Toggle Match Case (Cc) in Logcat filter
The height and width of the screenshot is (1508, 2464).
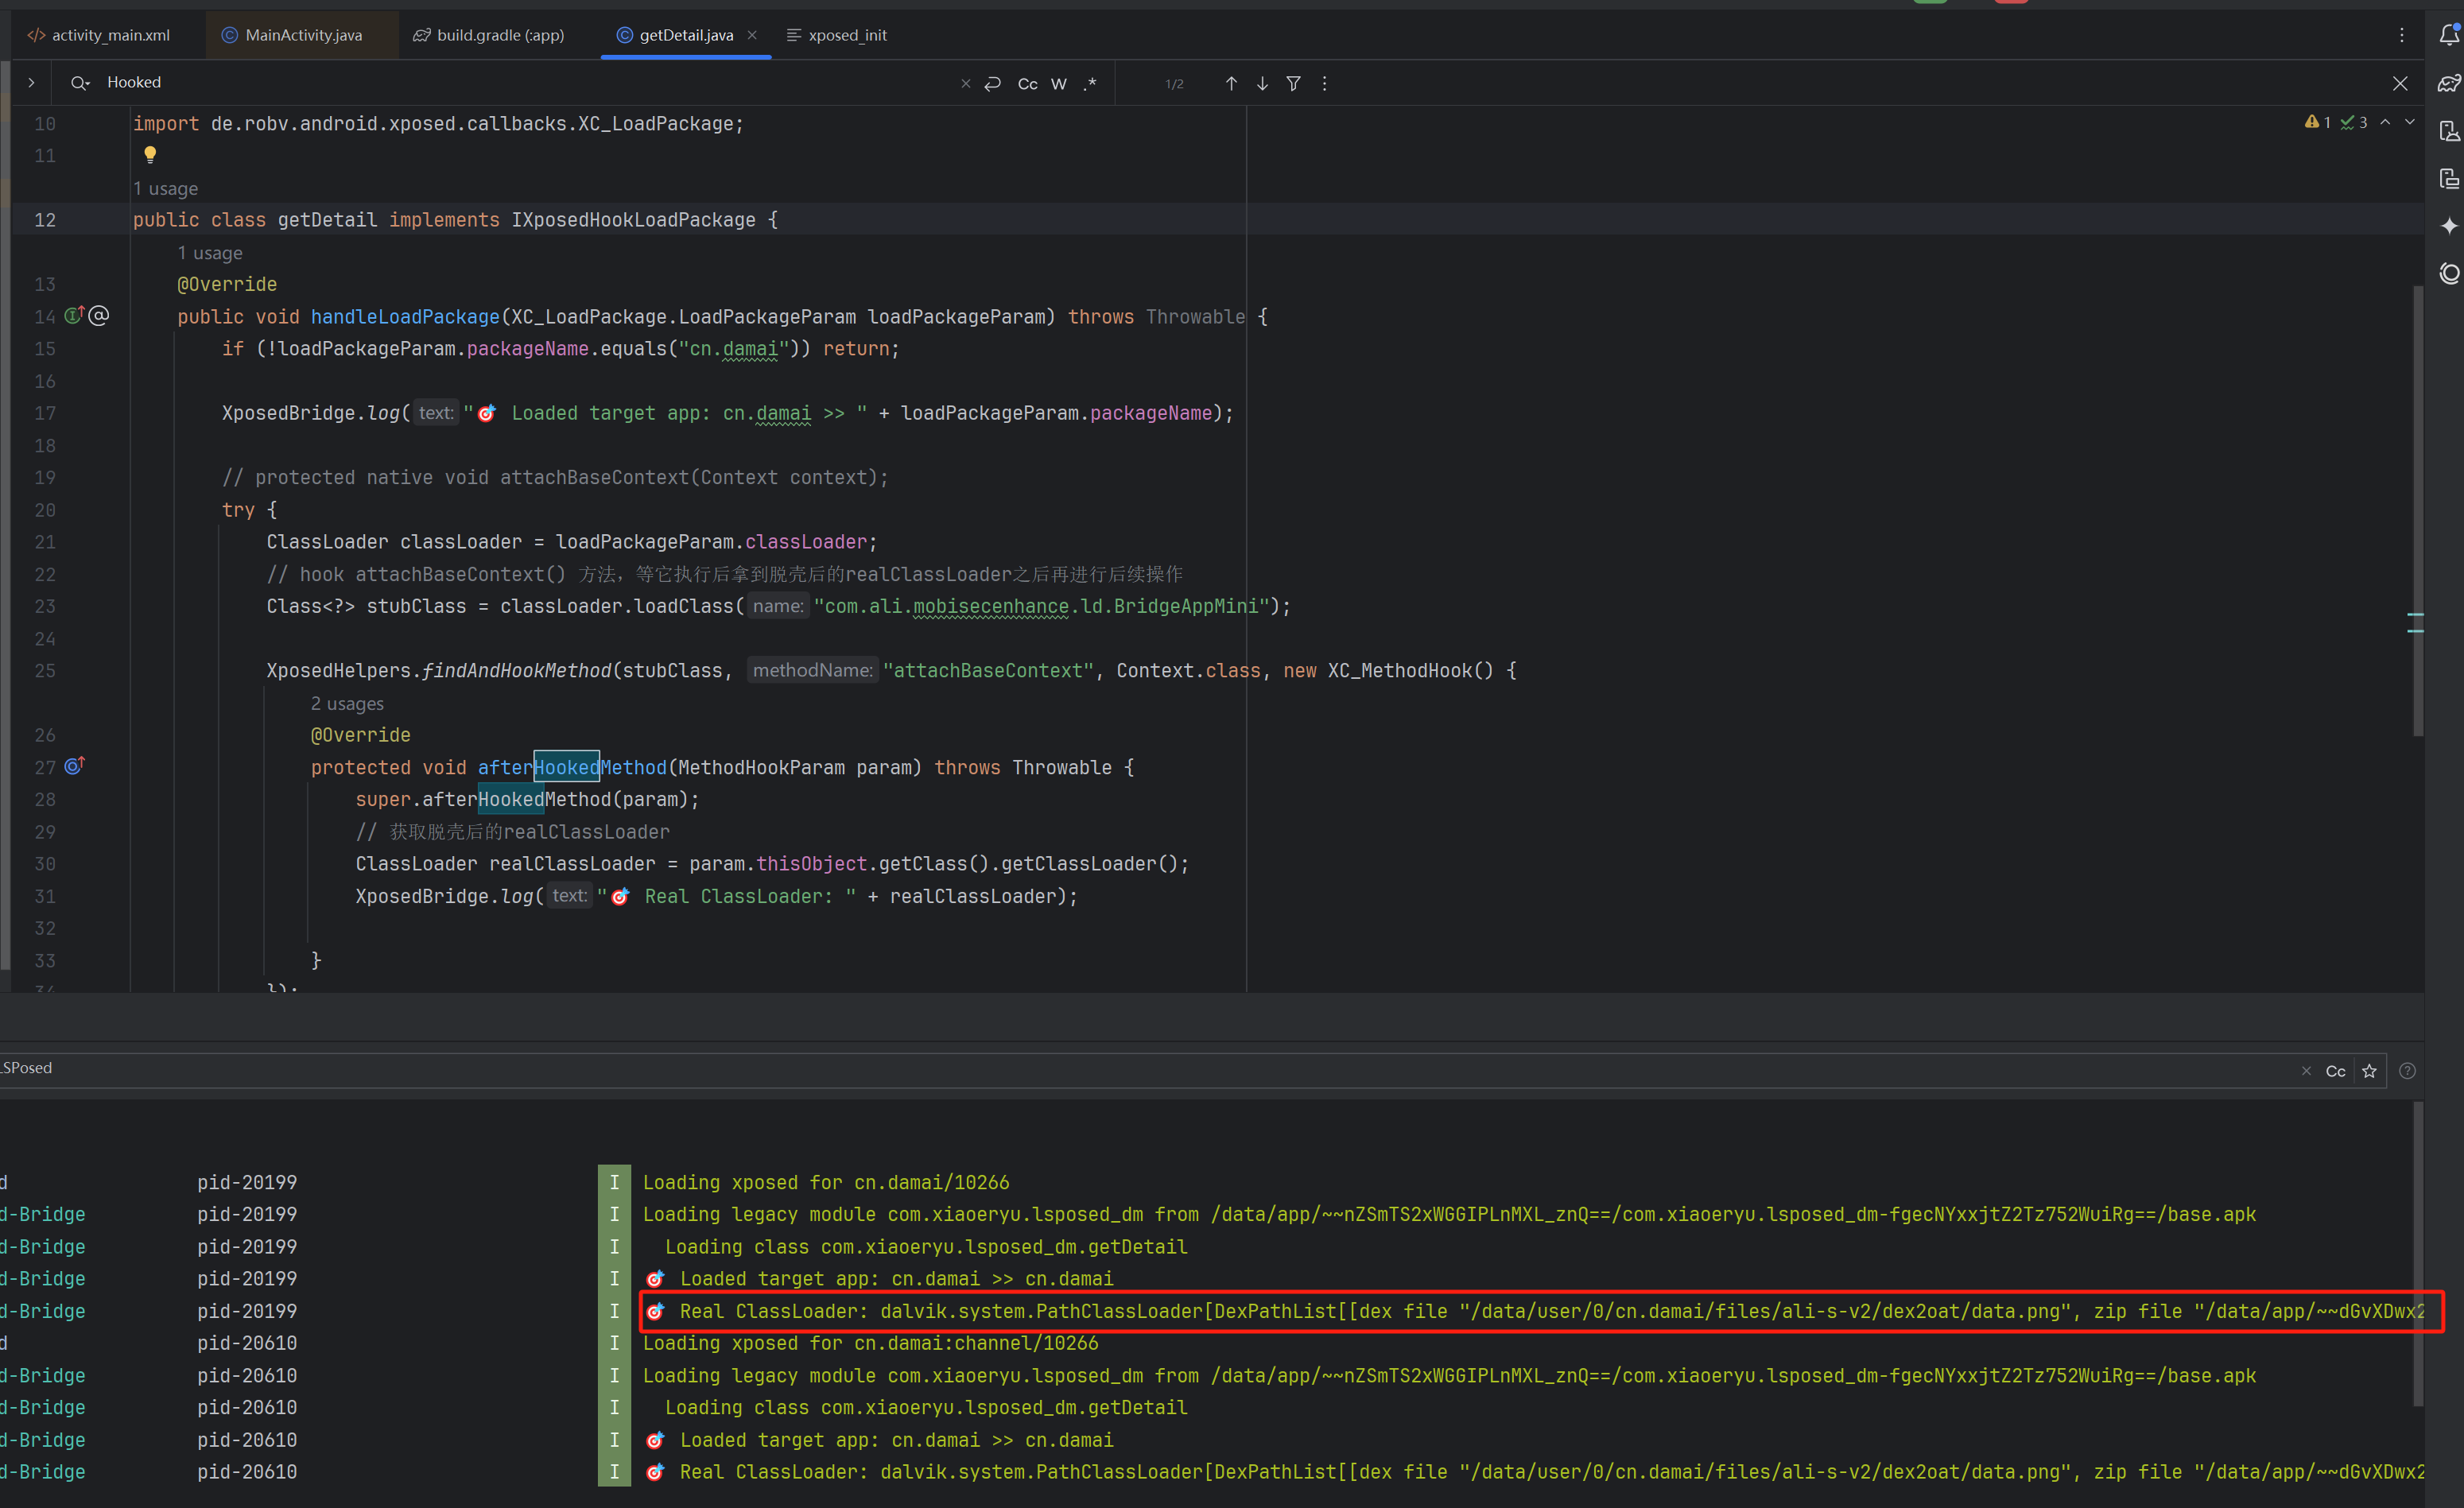tap(2335, 1071)
